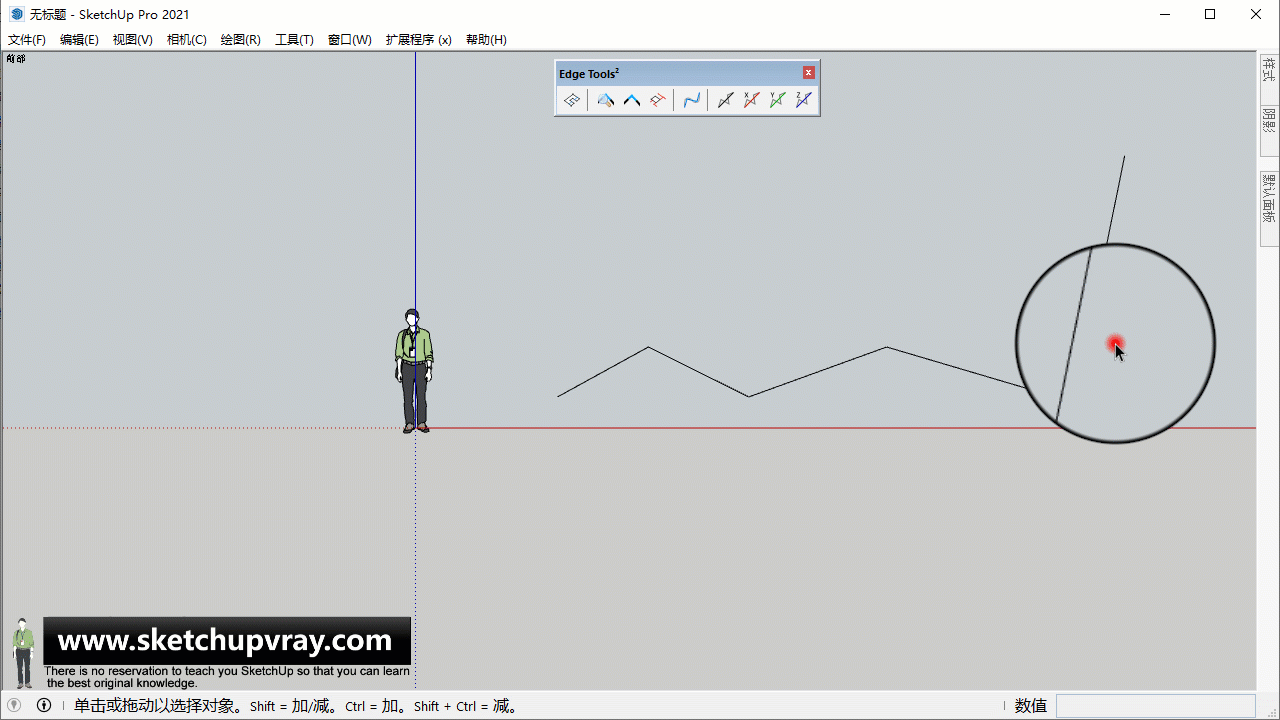Open the 文件(F) menu
1280x720 pixels.
pos(27,40)
